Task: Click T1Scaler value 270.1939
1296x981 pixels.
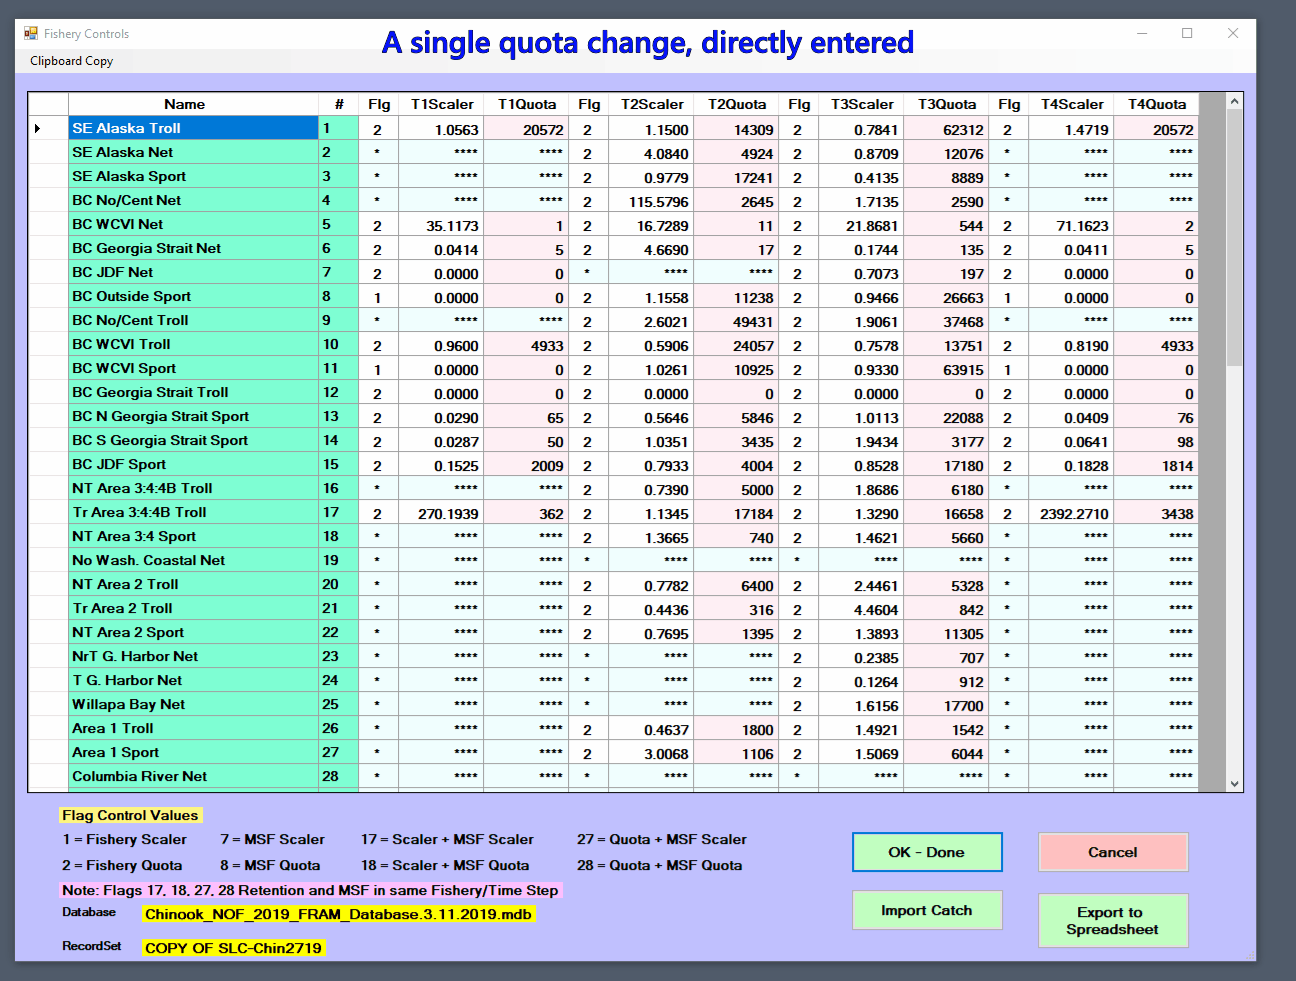Action: pos(441,513)
